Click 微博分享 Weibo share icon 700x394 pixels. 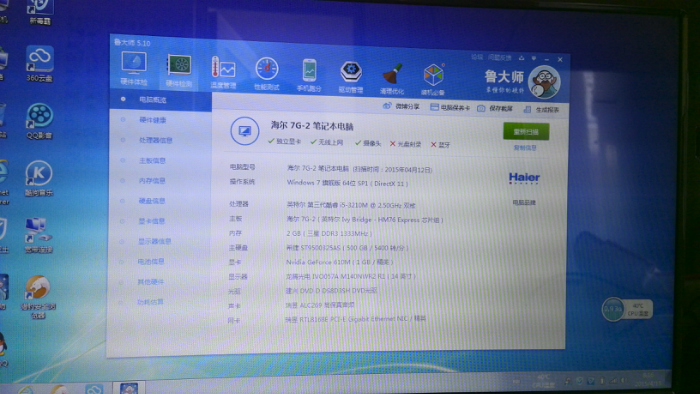[x=401, y=106]
